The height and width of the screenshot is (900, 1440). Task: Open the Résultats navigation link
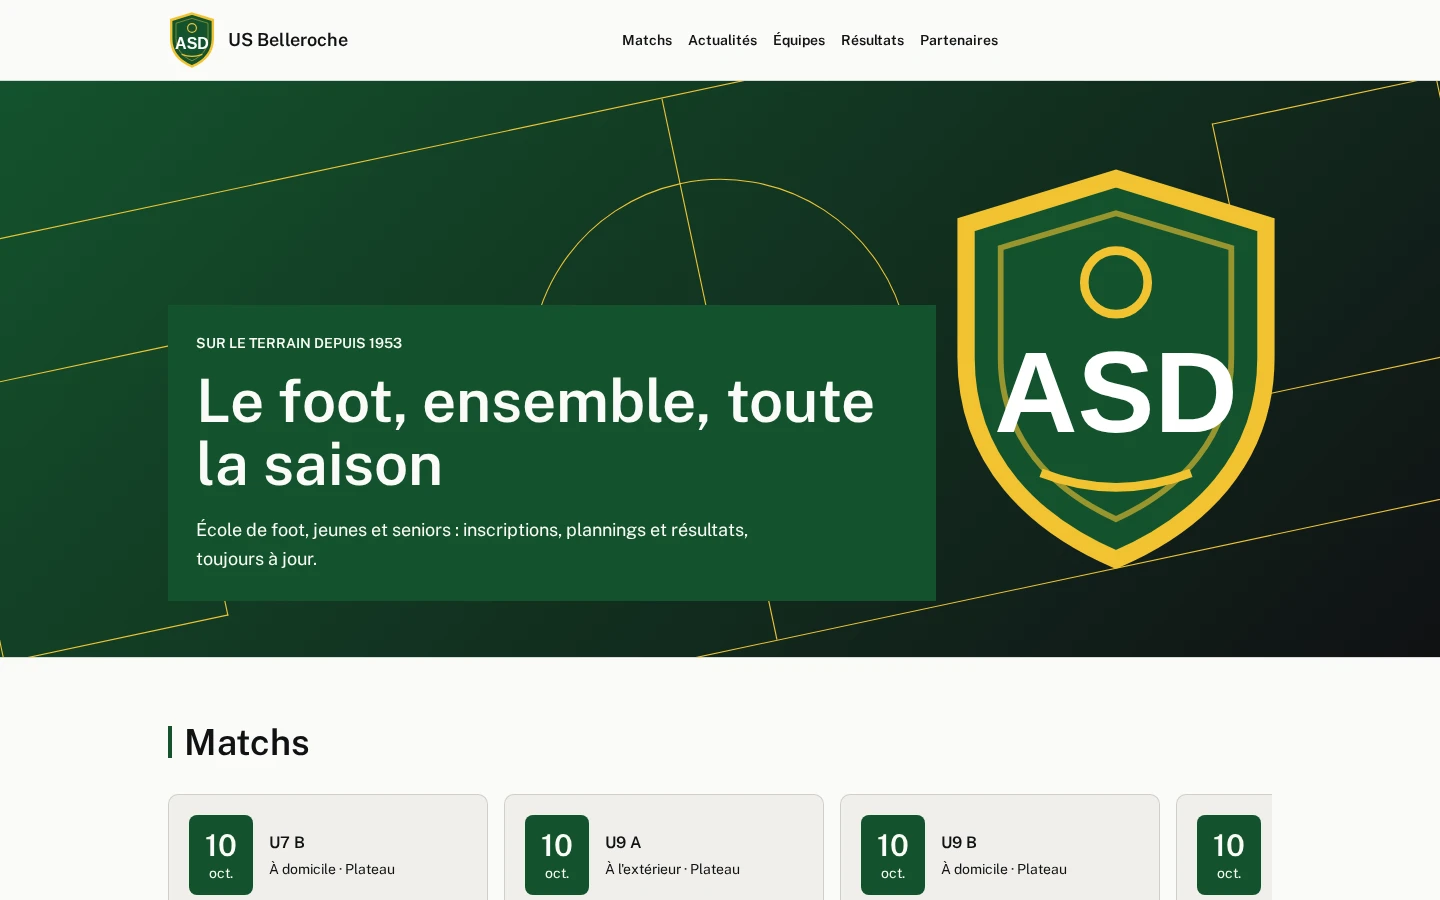tap(872, 40)
